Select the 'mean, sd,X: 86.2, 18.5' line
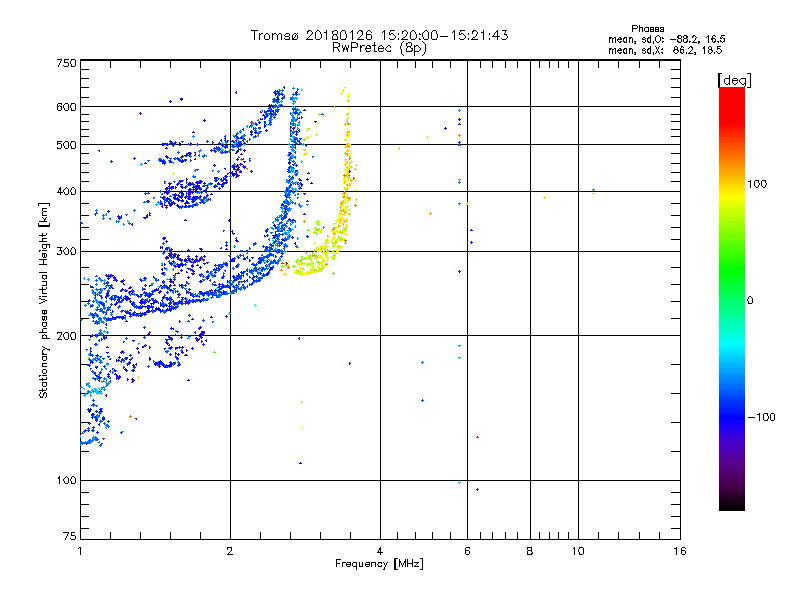 click(x=665, y=50)
